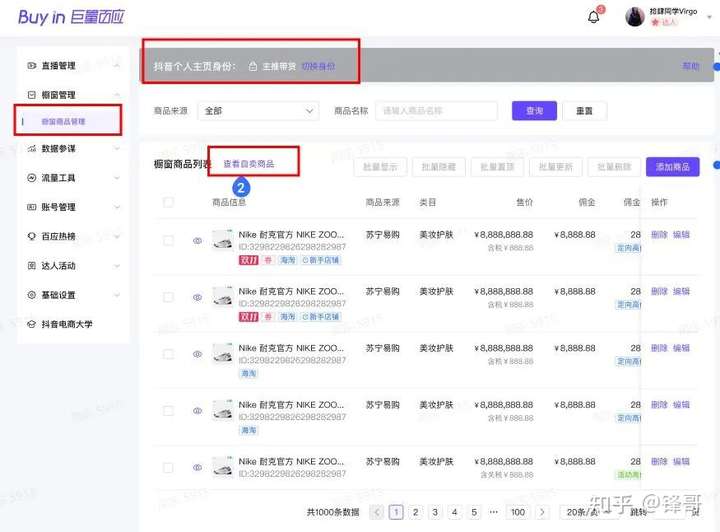This screenshot has width=720, height=532.
Task: Click the 百应热榜 sidebar icon
Action: click(x=31, y=236)
